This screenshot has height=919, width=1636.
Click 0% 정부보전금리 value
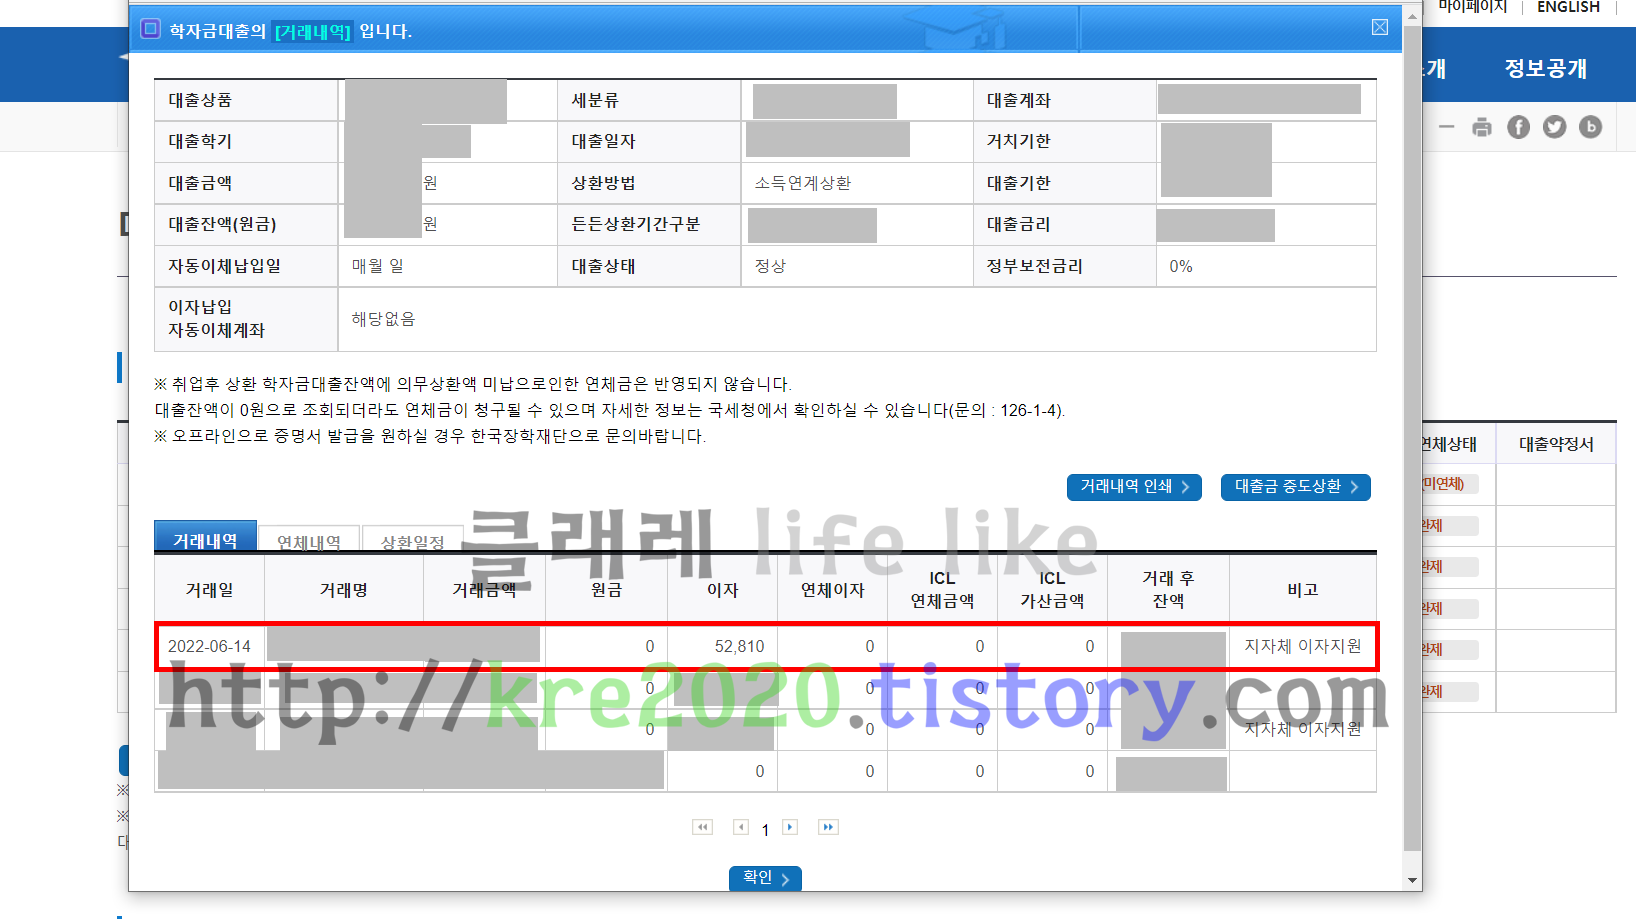(1181, 266)
